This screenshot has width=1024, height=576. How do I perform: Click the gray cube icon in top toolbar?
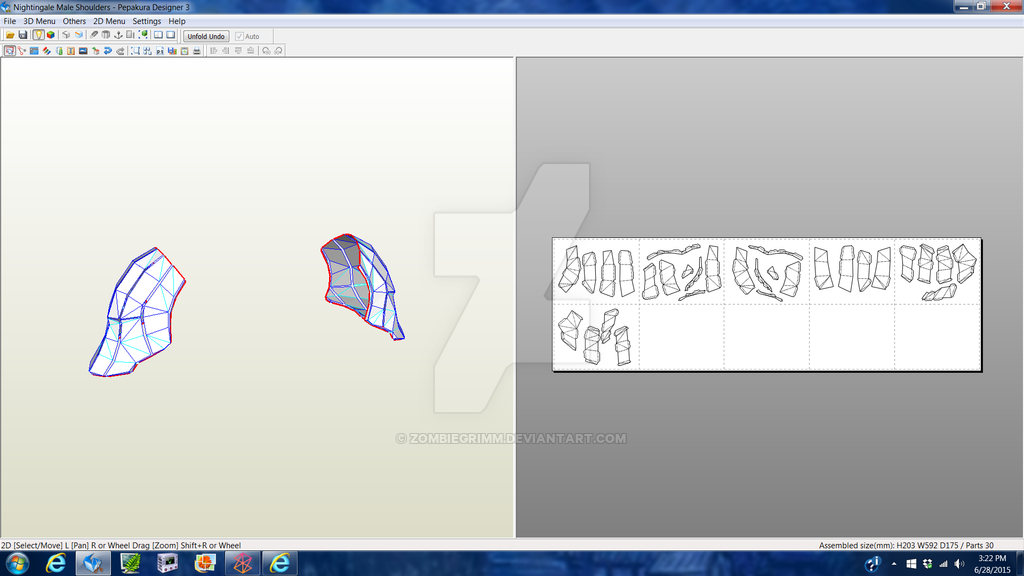[66, 35]
